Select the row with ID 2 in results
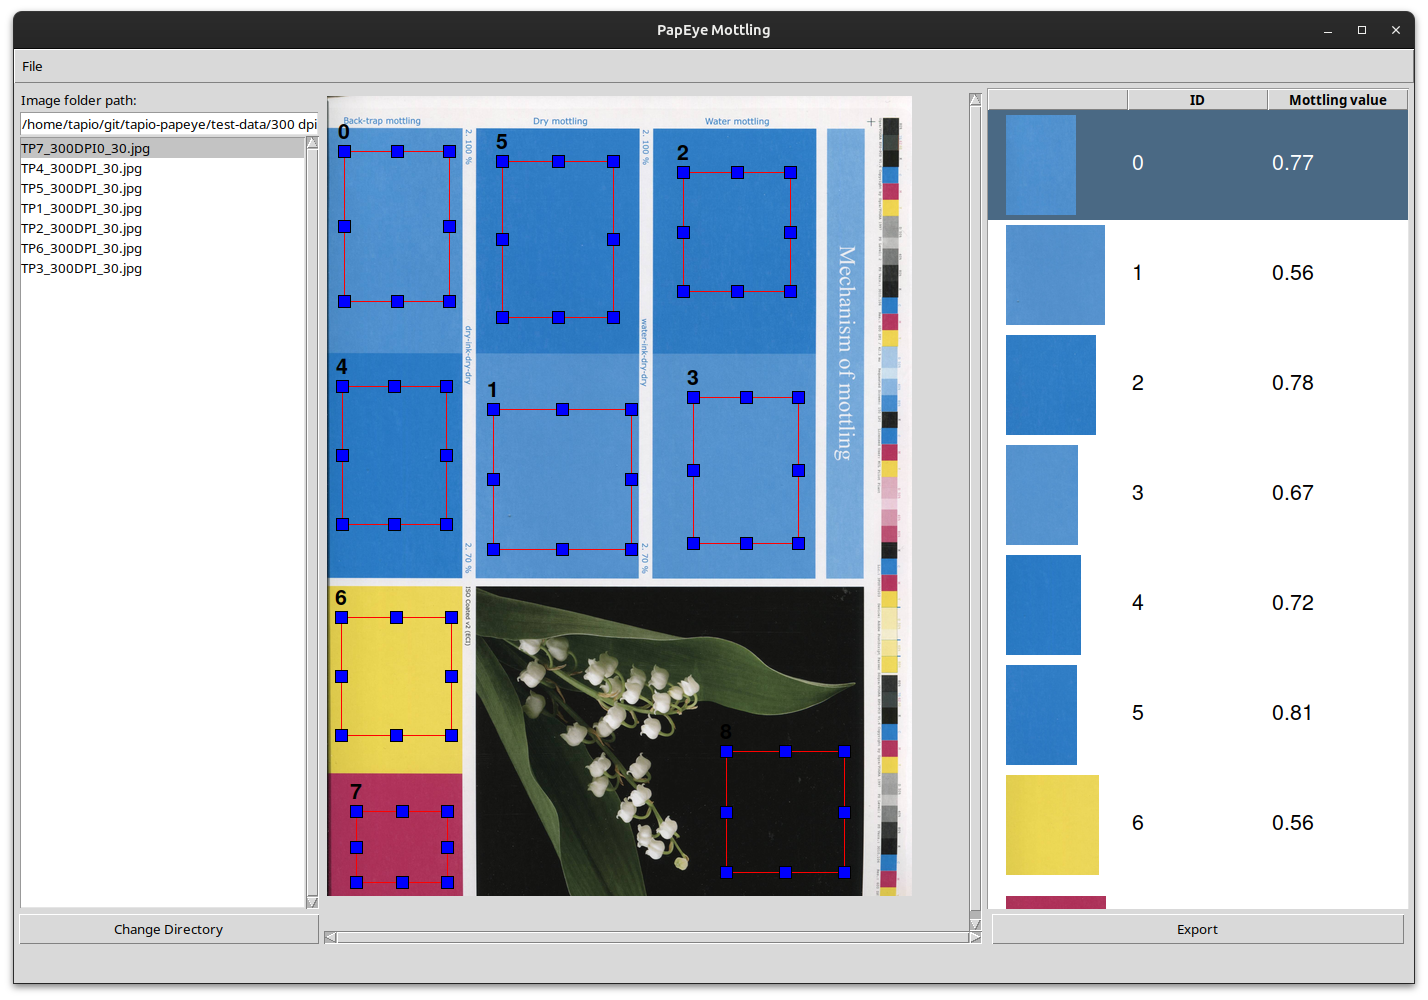The height and width of the screenshot is (1000, 1428). coord(1198,384)
